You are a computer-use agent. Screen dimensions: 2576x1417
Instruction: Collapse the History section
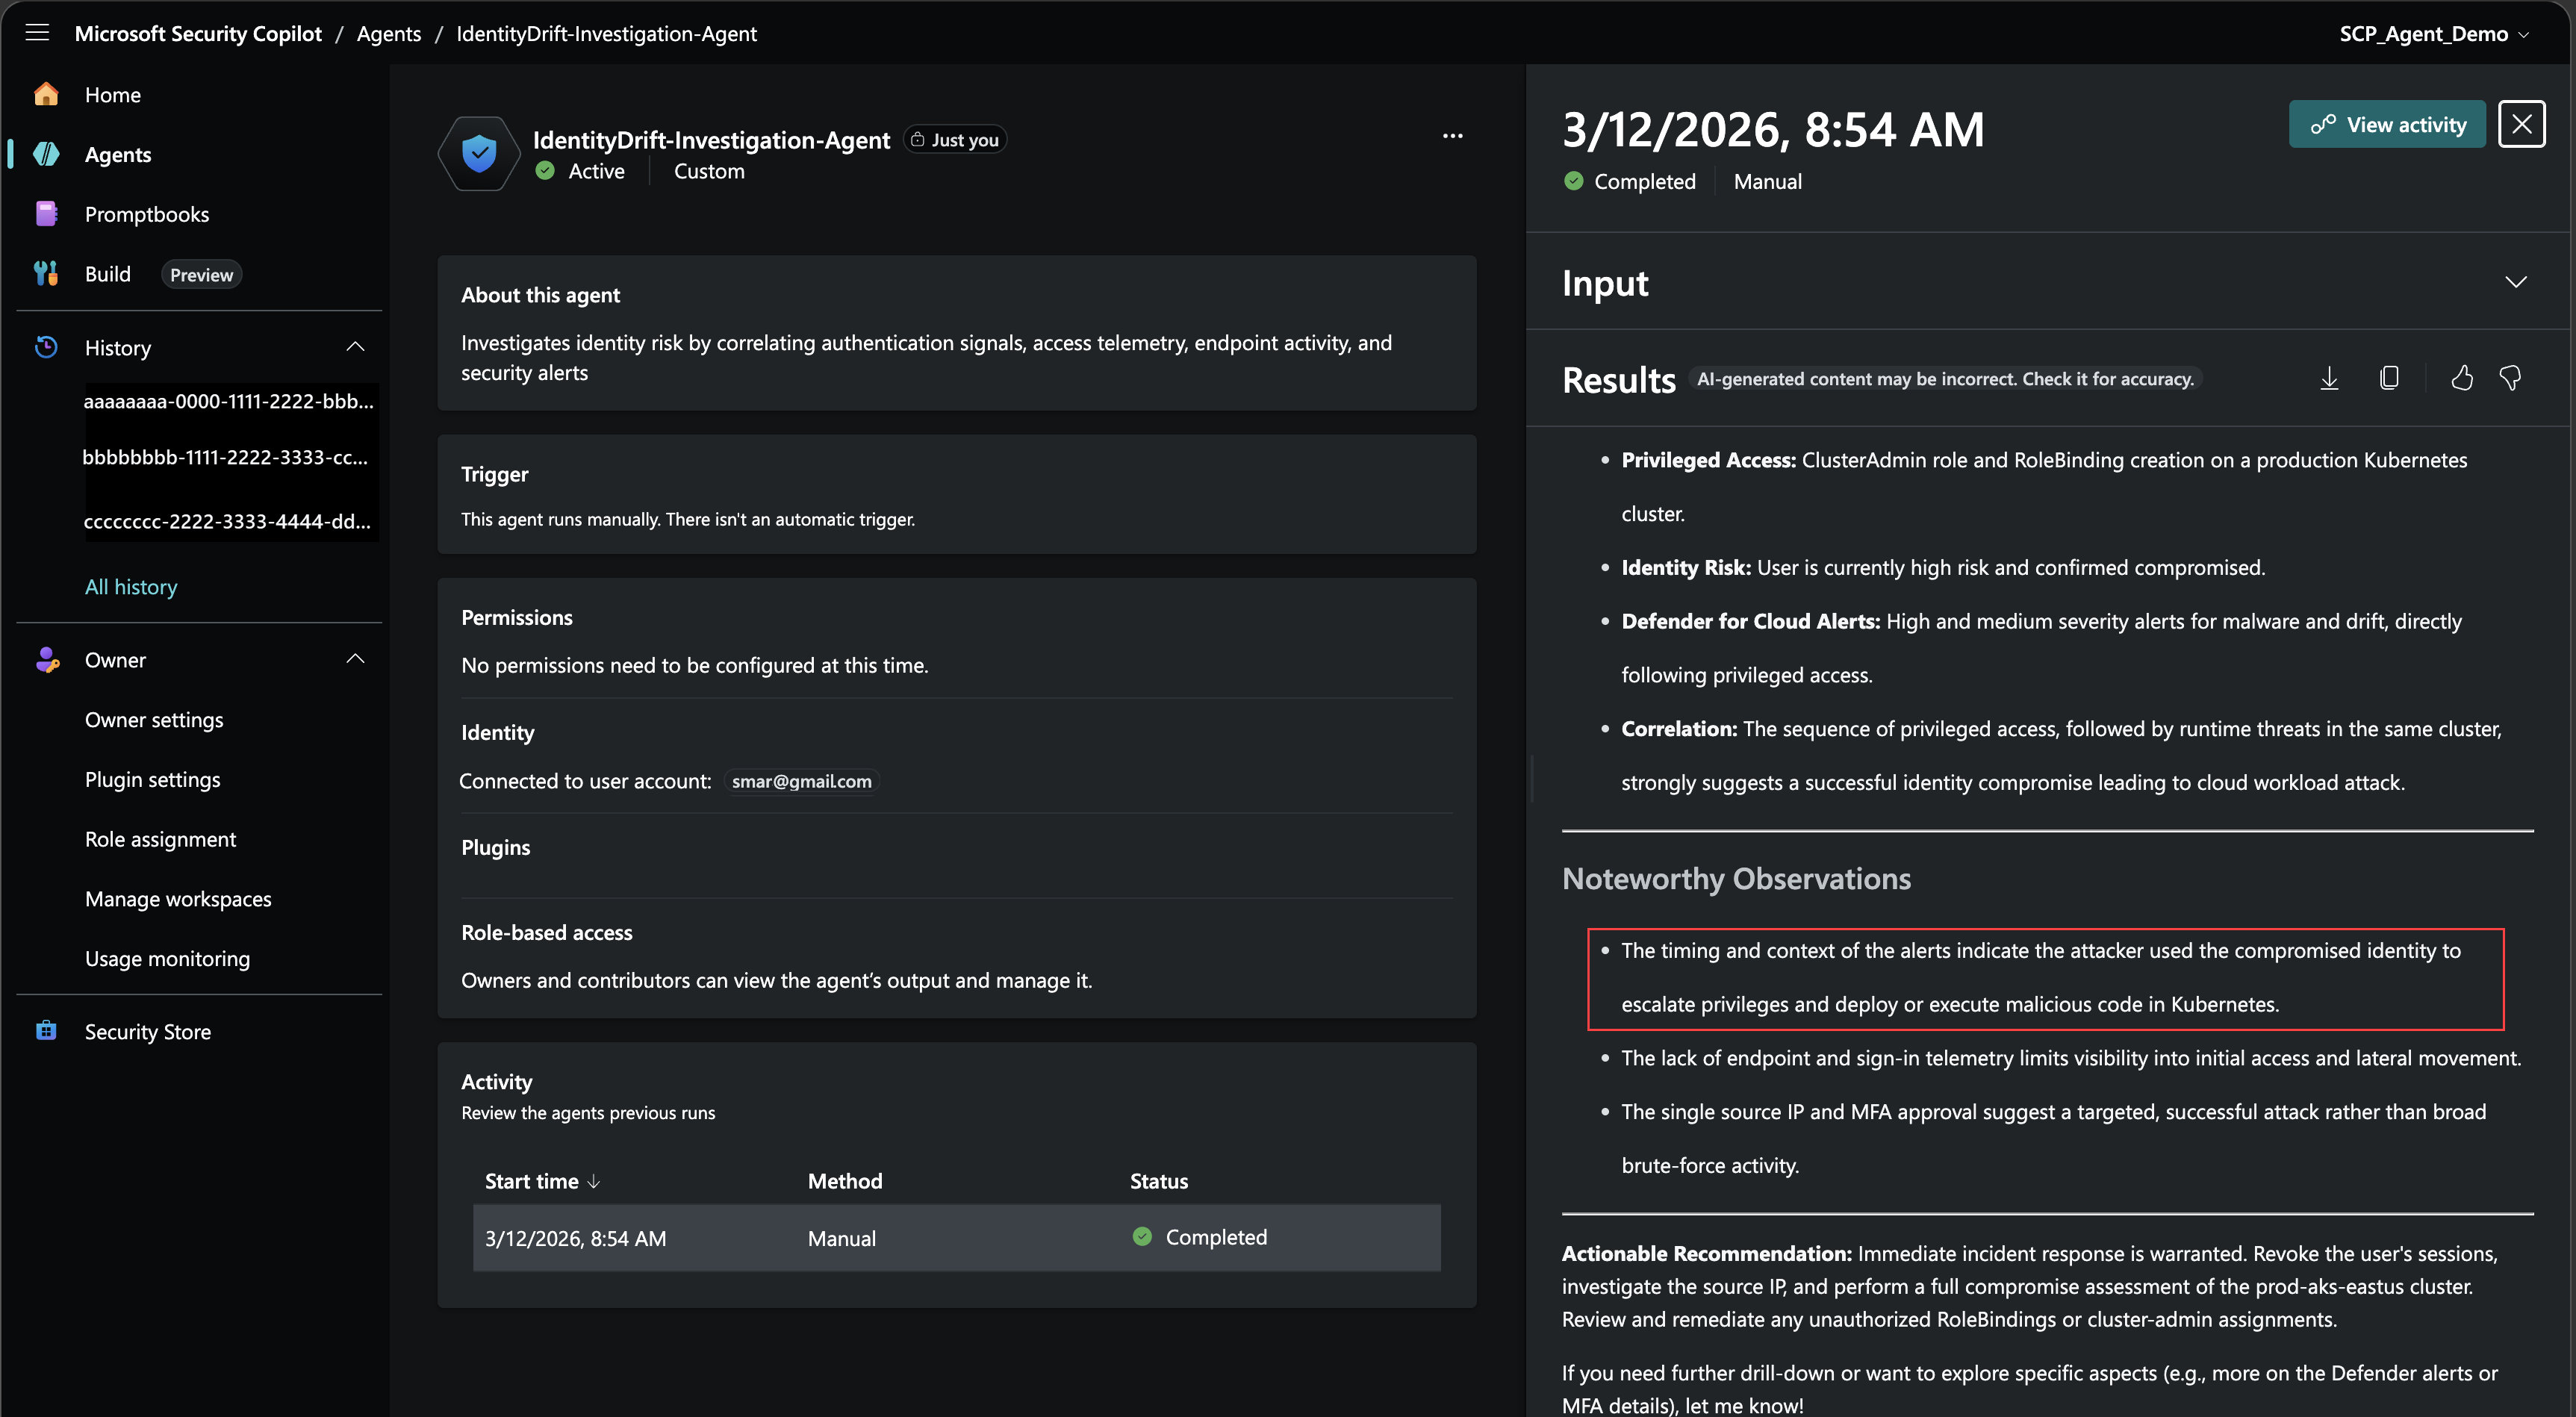(355, 347)
